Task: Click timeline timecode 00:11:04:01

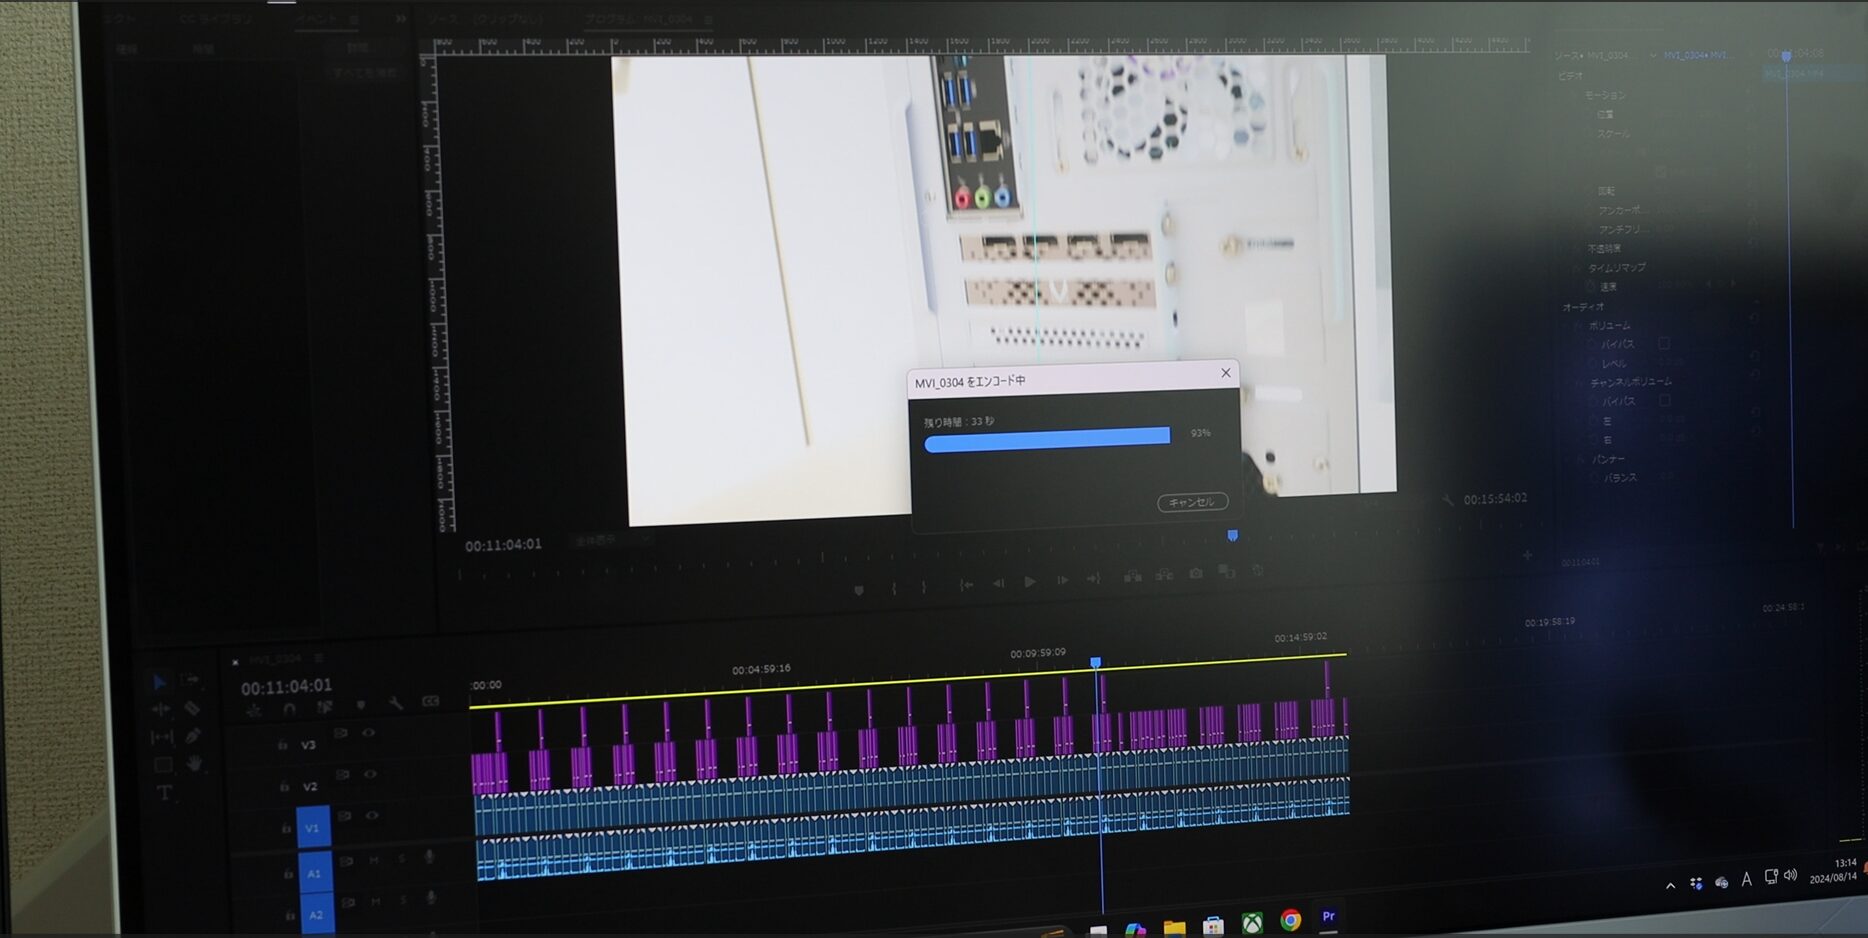Action: pyautogui.click(x=286, y=686)
